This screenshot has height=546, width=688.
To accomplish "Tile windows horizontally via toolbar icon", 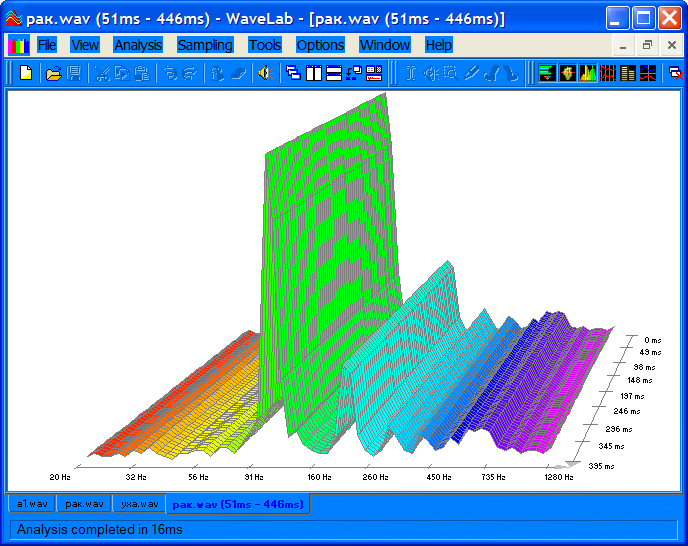I will pyautogui.click(x=334, y=73).
